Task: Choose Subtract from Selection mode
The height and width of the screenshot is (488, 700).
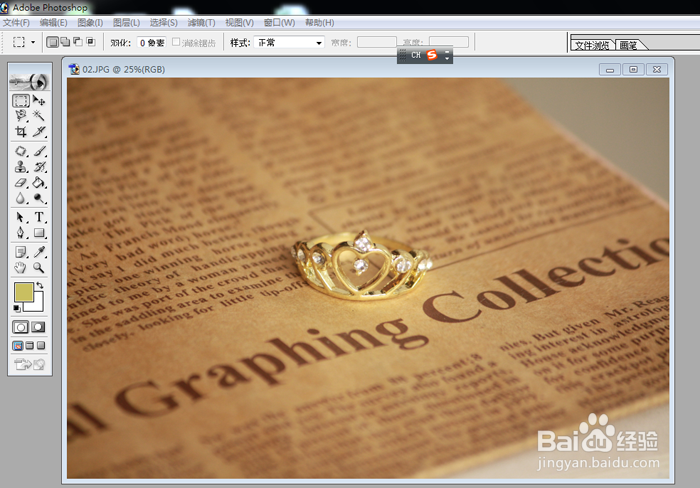Action: coord(78,42)
